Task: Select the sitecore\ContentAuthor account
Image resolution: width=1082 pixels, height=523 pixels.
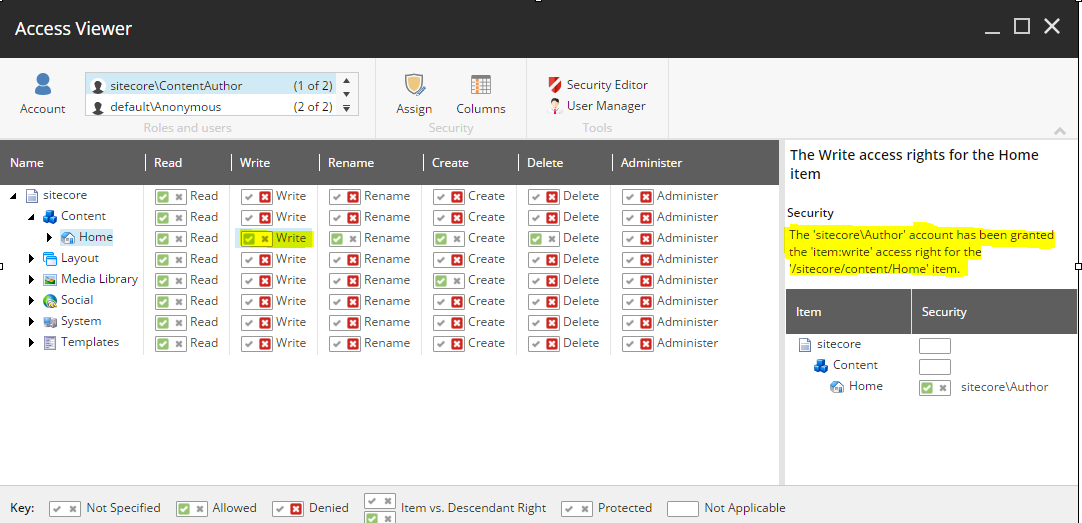Action: (x=211, y=86)
